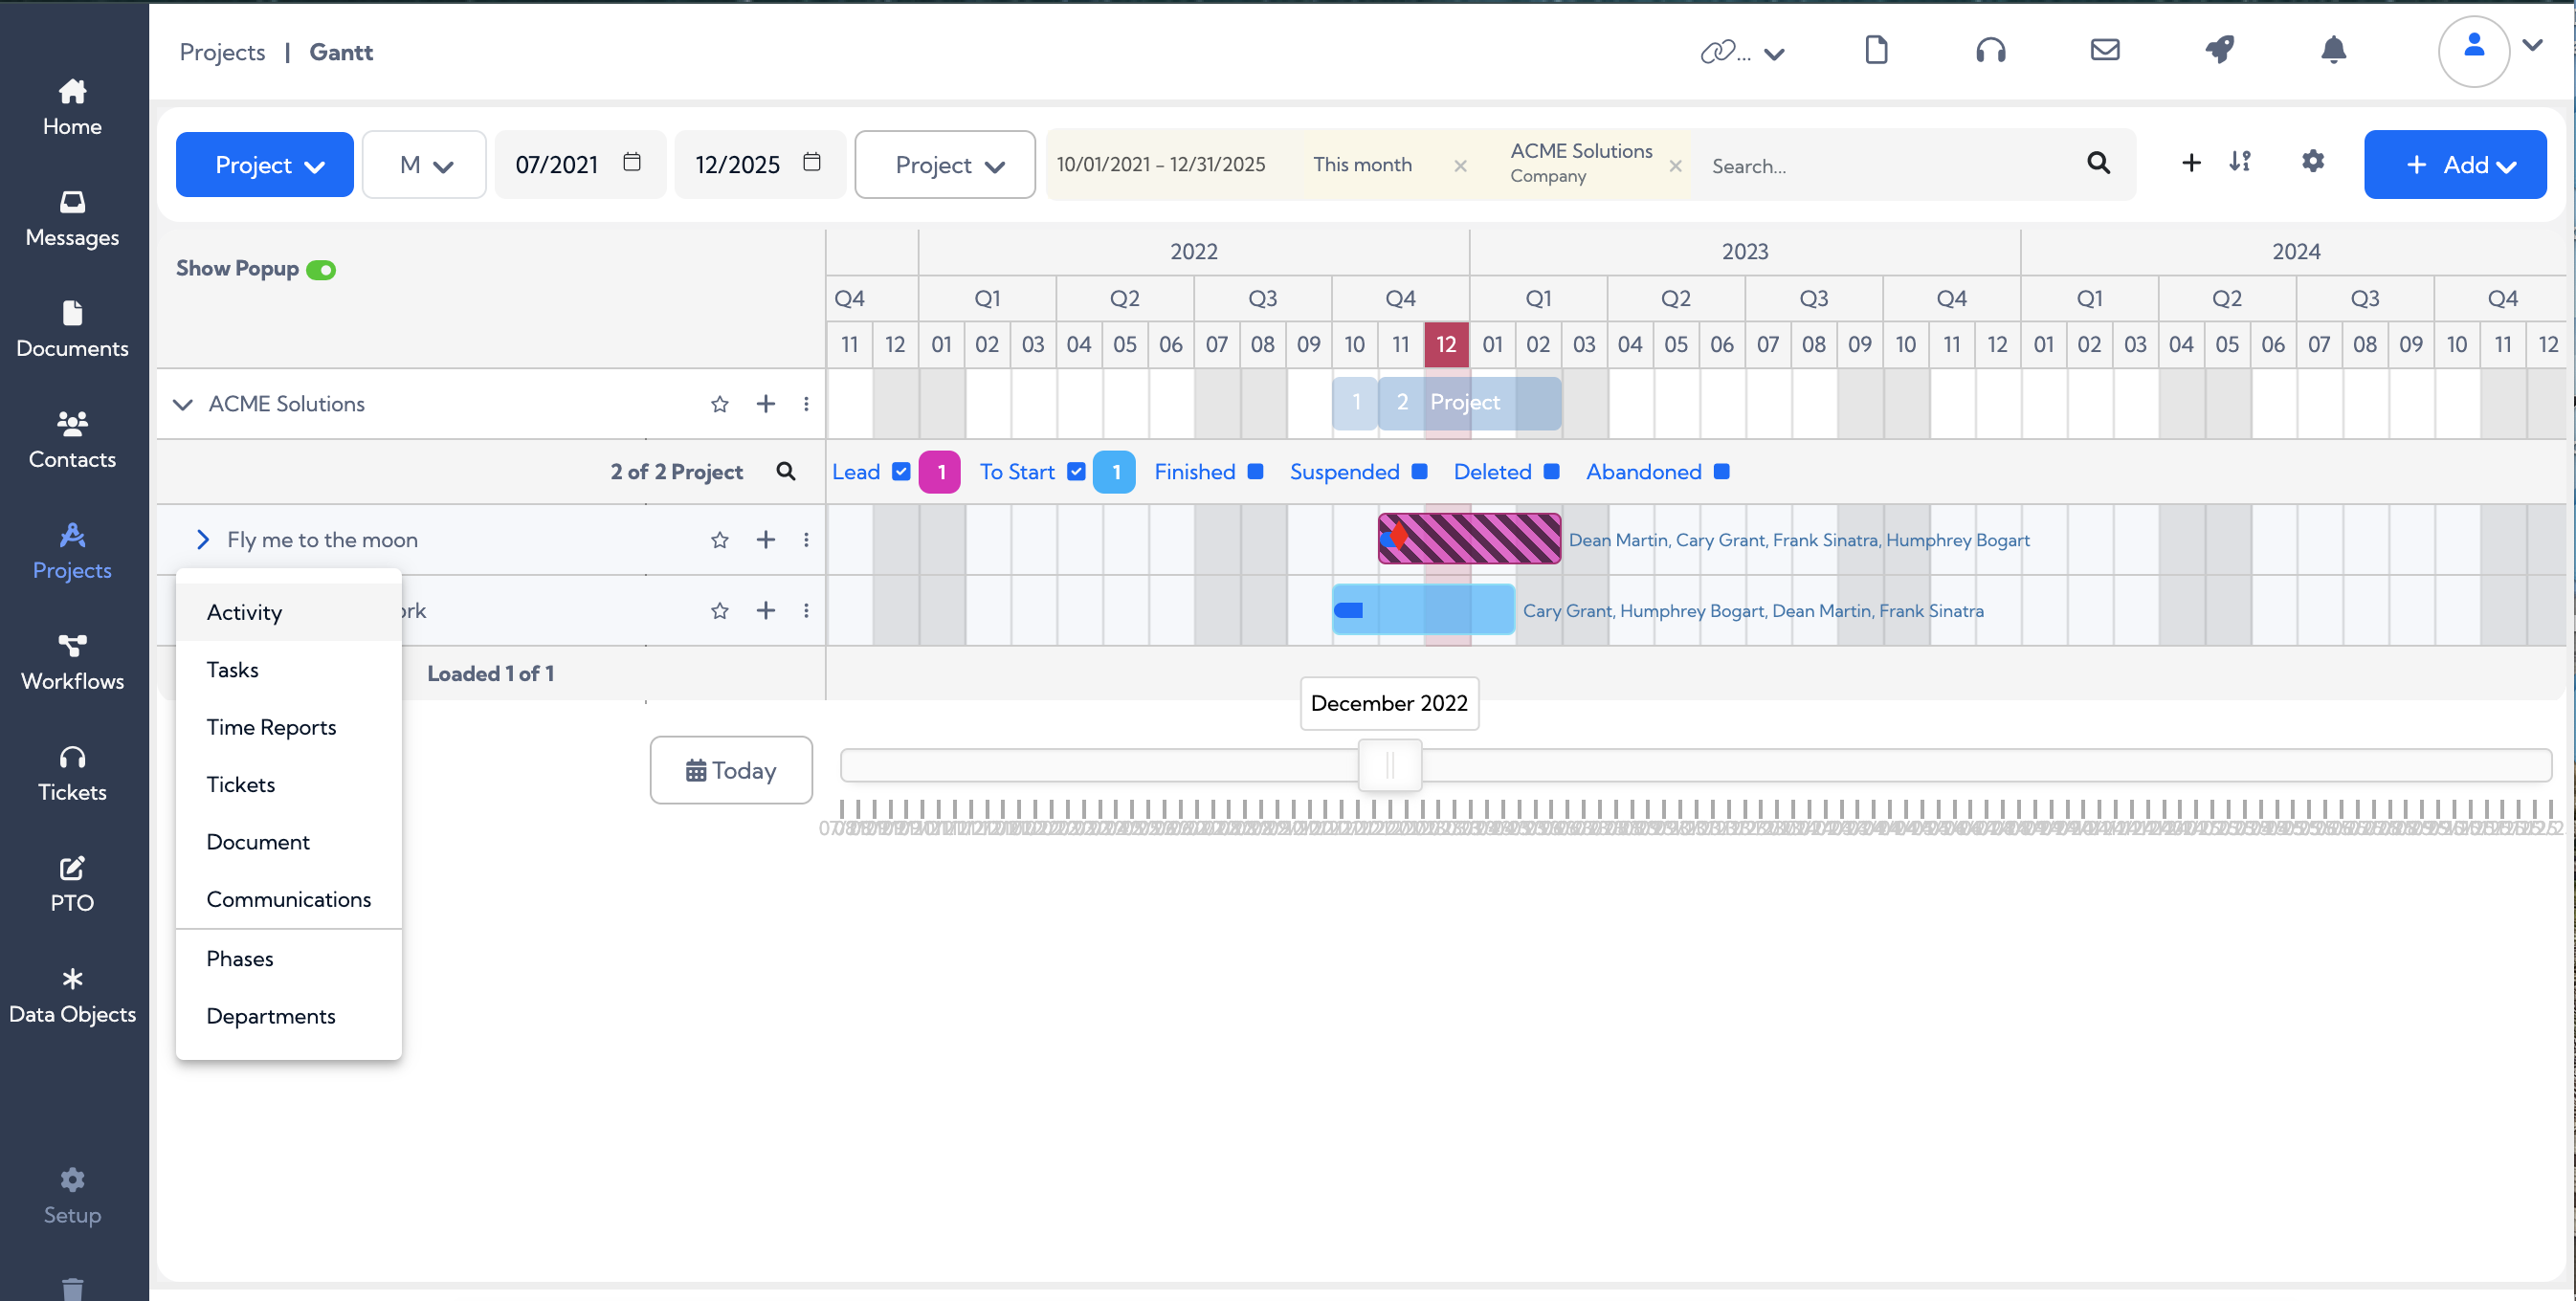Check the Finished status checkbox

coord(1255,471)
